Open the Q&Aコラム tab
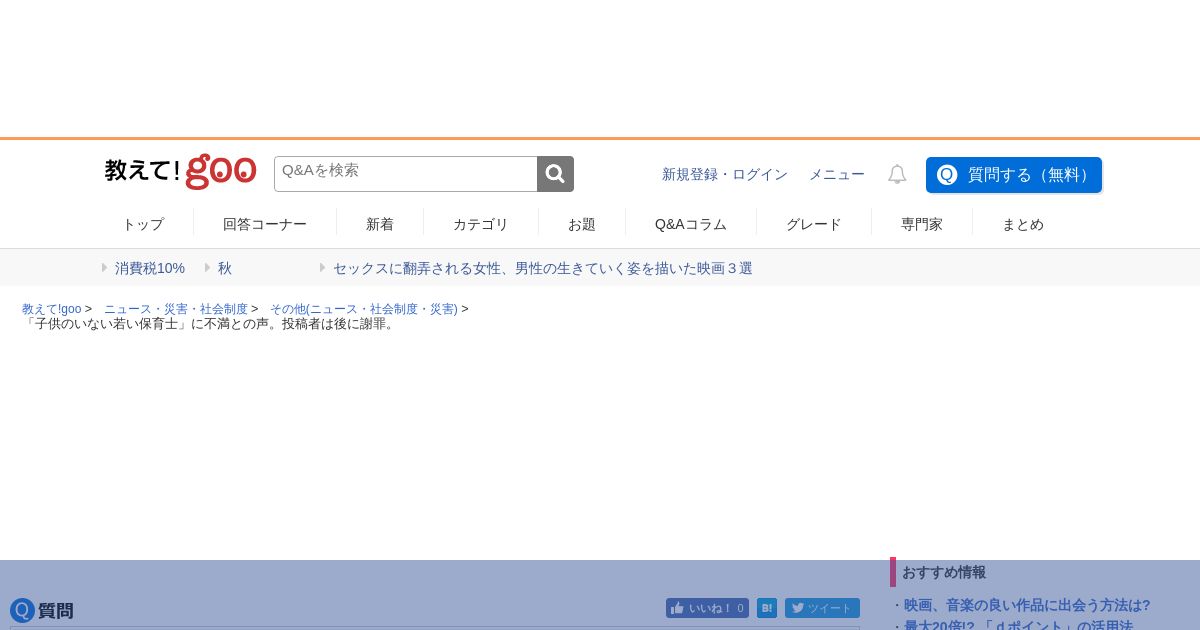1200x630 pixels. [691, 224]
